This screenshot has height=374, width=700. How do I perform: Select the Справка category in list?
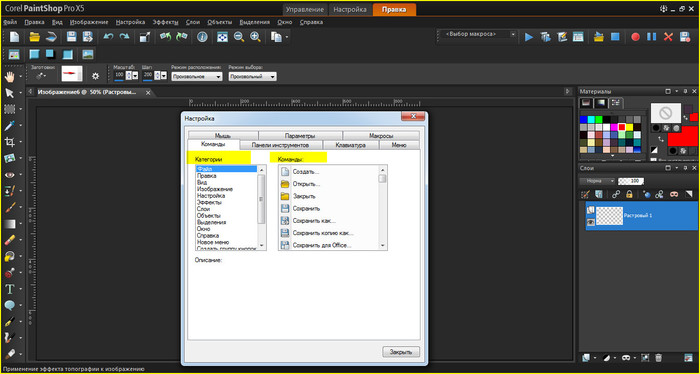pyautogui.click(x=208, y=235)
